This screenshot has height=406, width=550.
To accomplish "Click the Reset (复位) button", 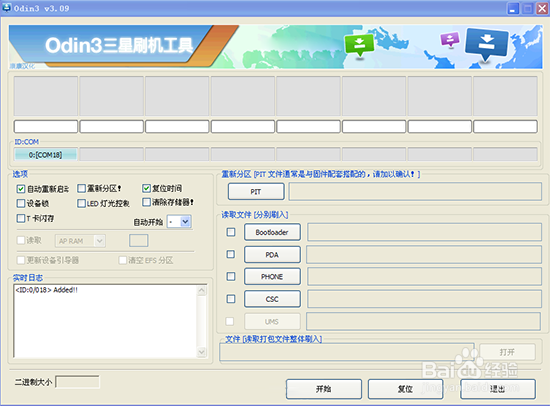I will point(405,389).
